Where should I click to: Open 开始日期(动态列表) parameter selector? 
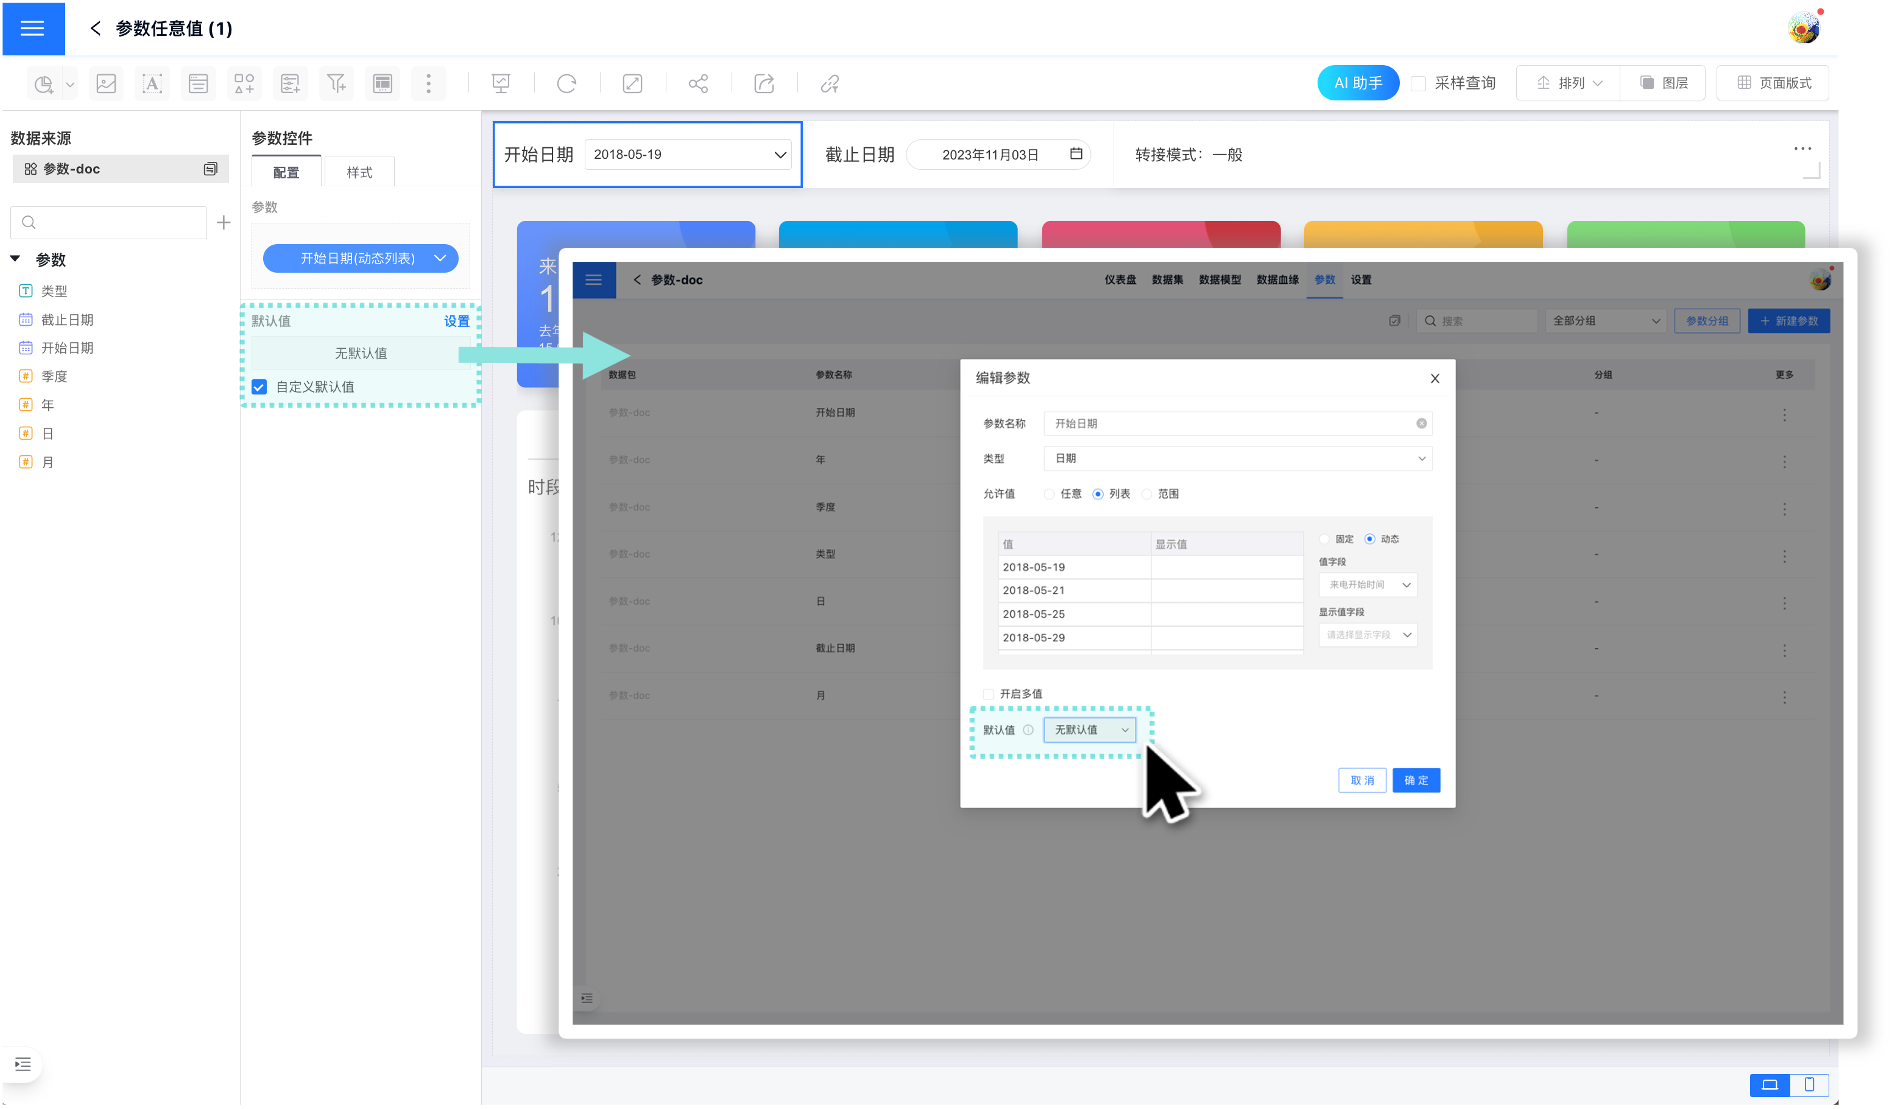pos(361,258)
